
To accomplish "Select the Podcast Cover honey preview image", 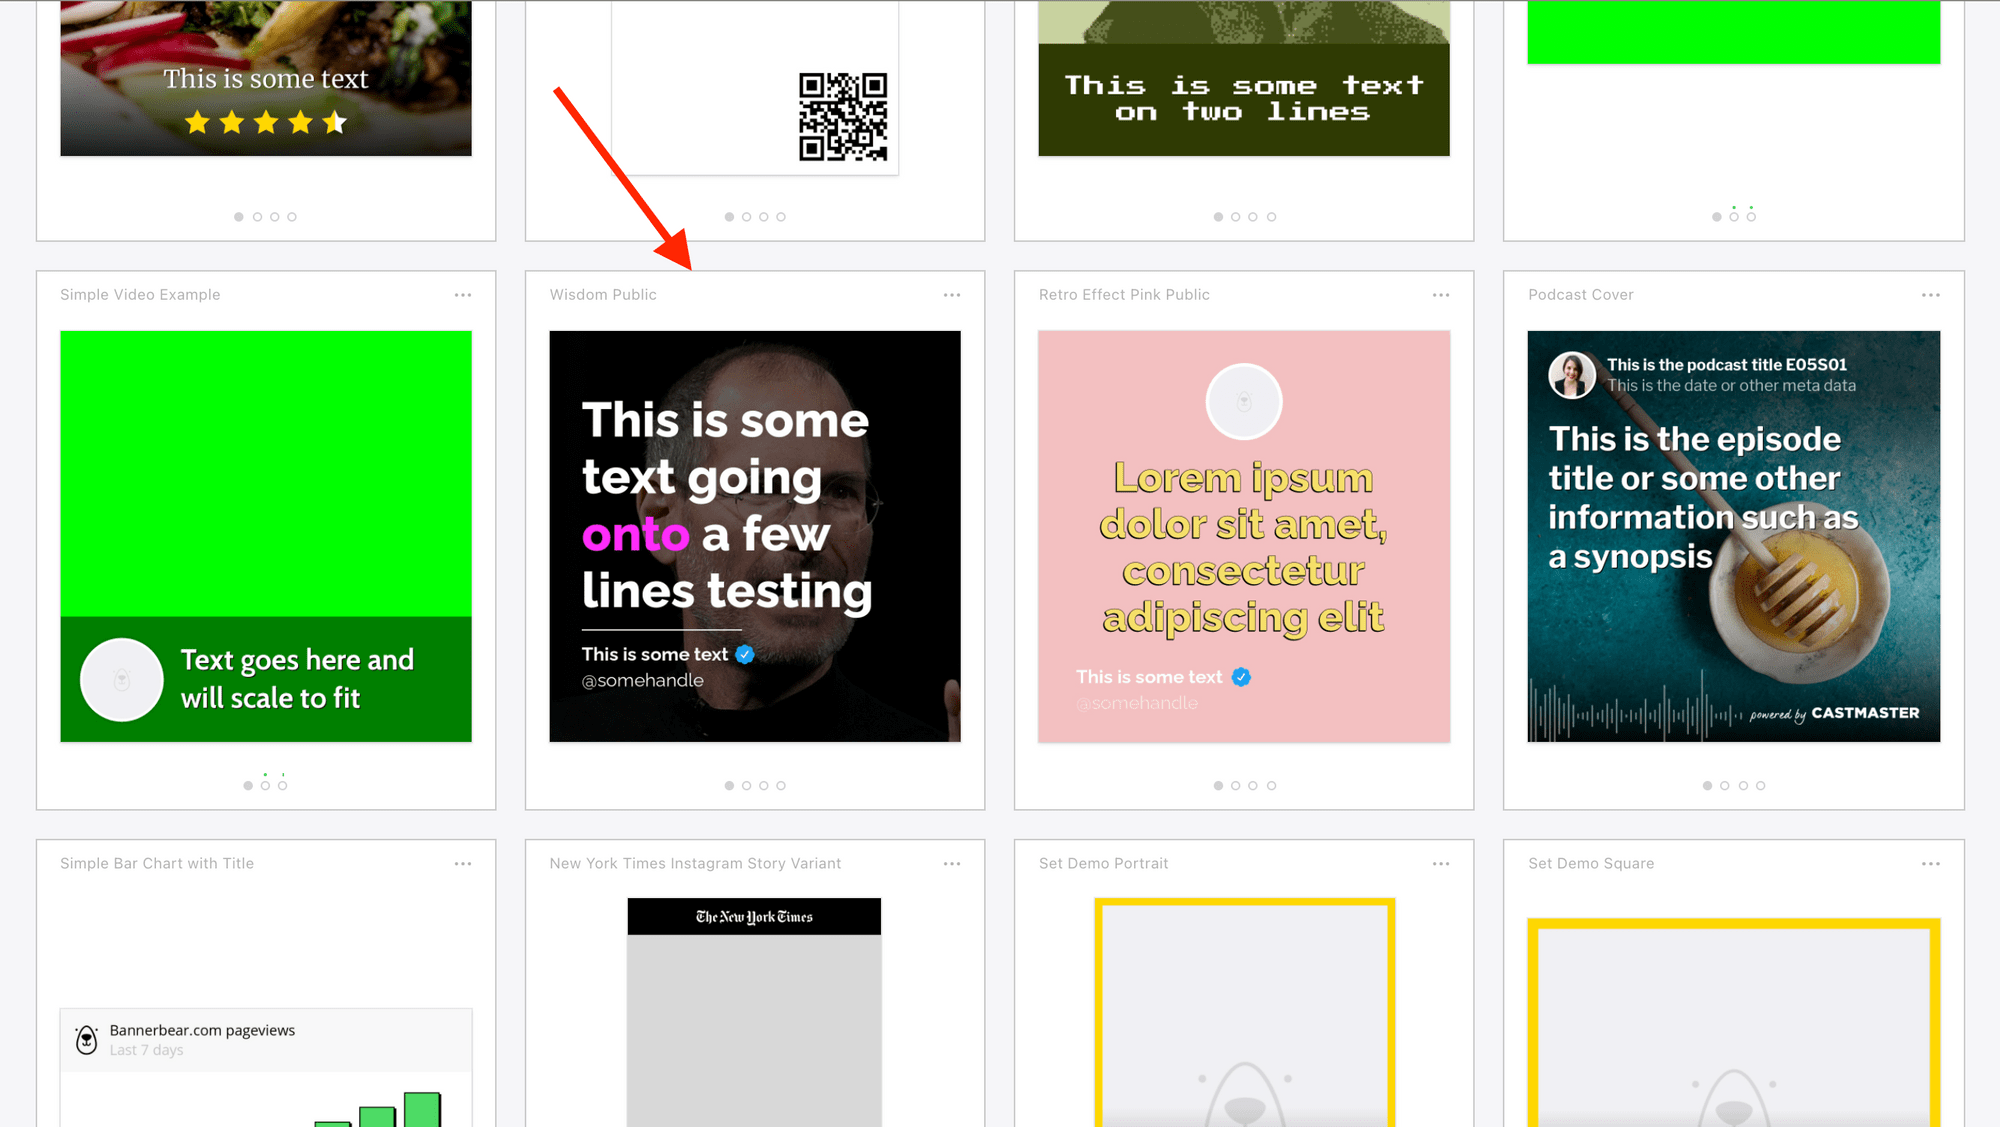I will coord(1734,536).
